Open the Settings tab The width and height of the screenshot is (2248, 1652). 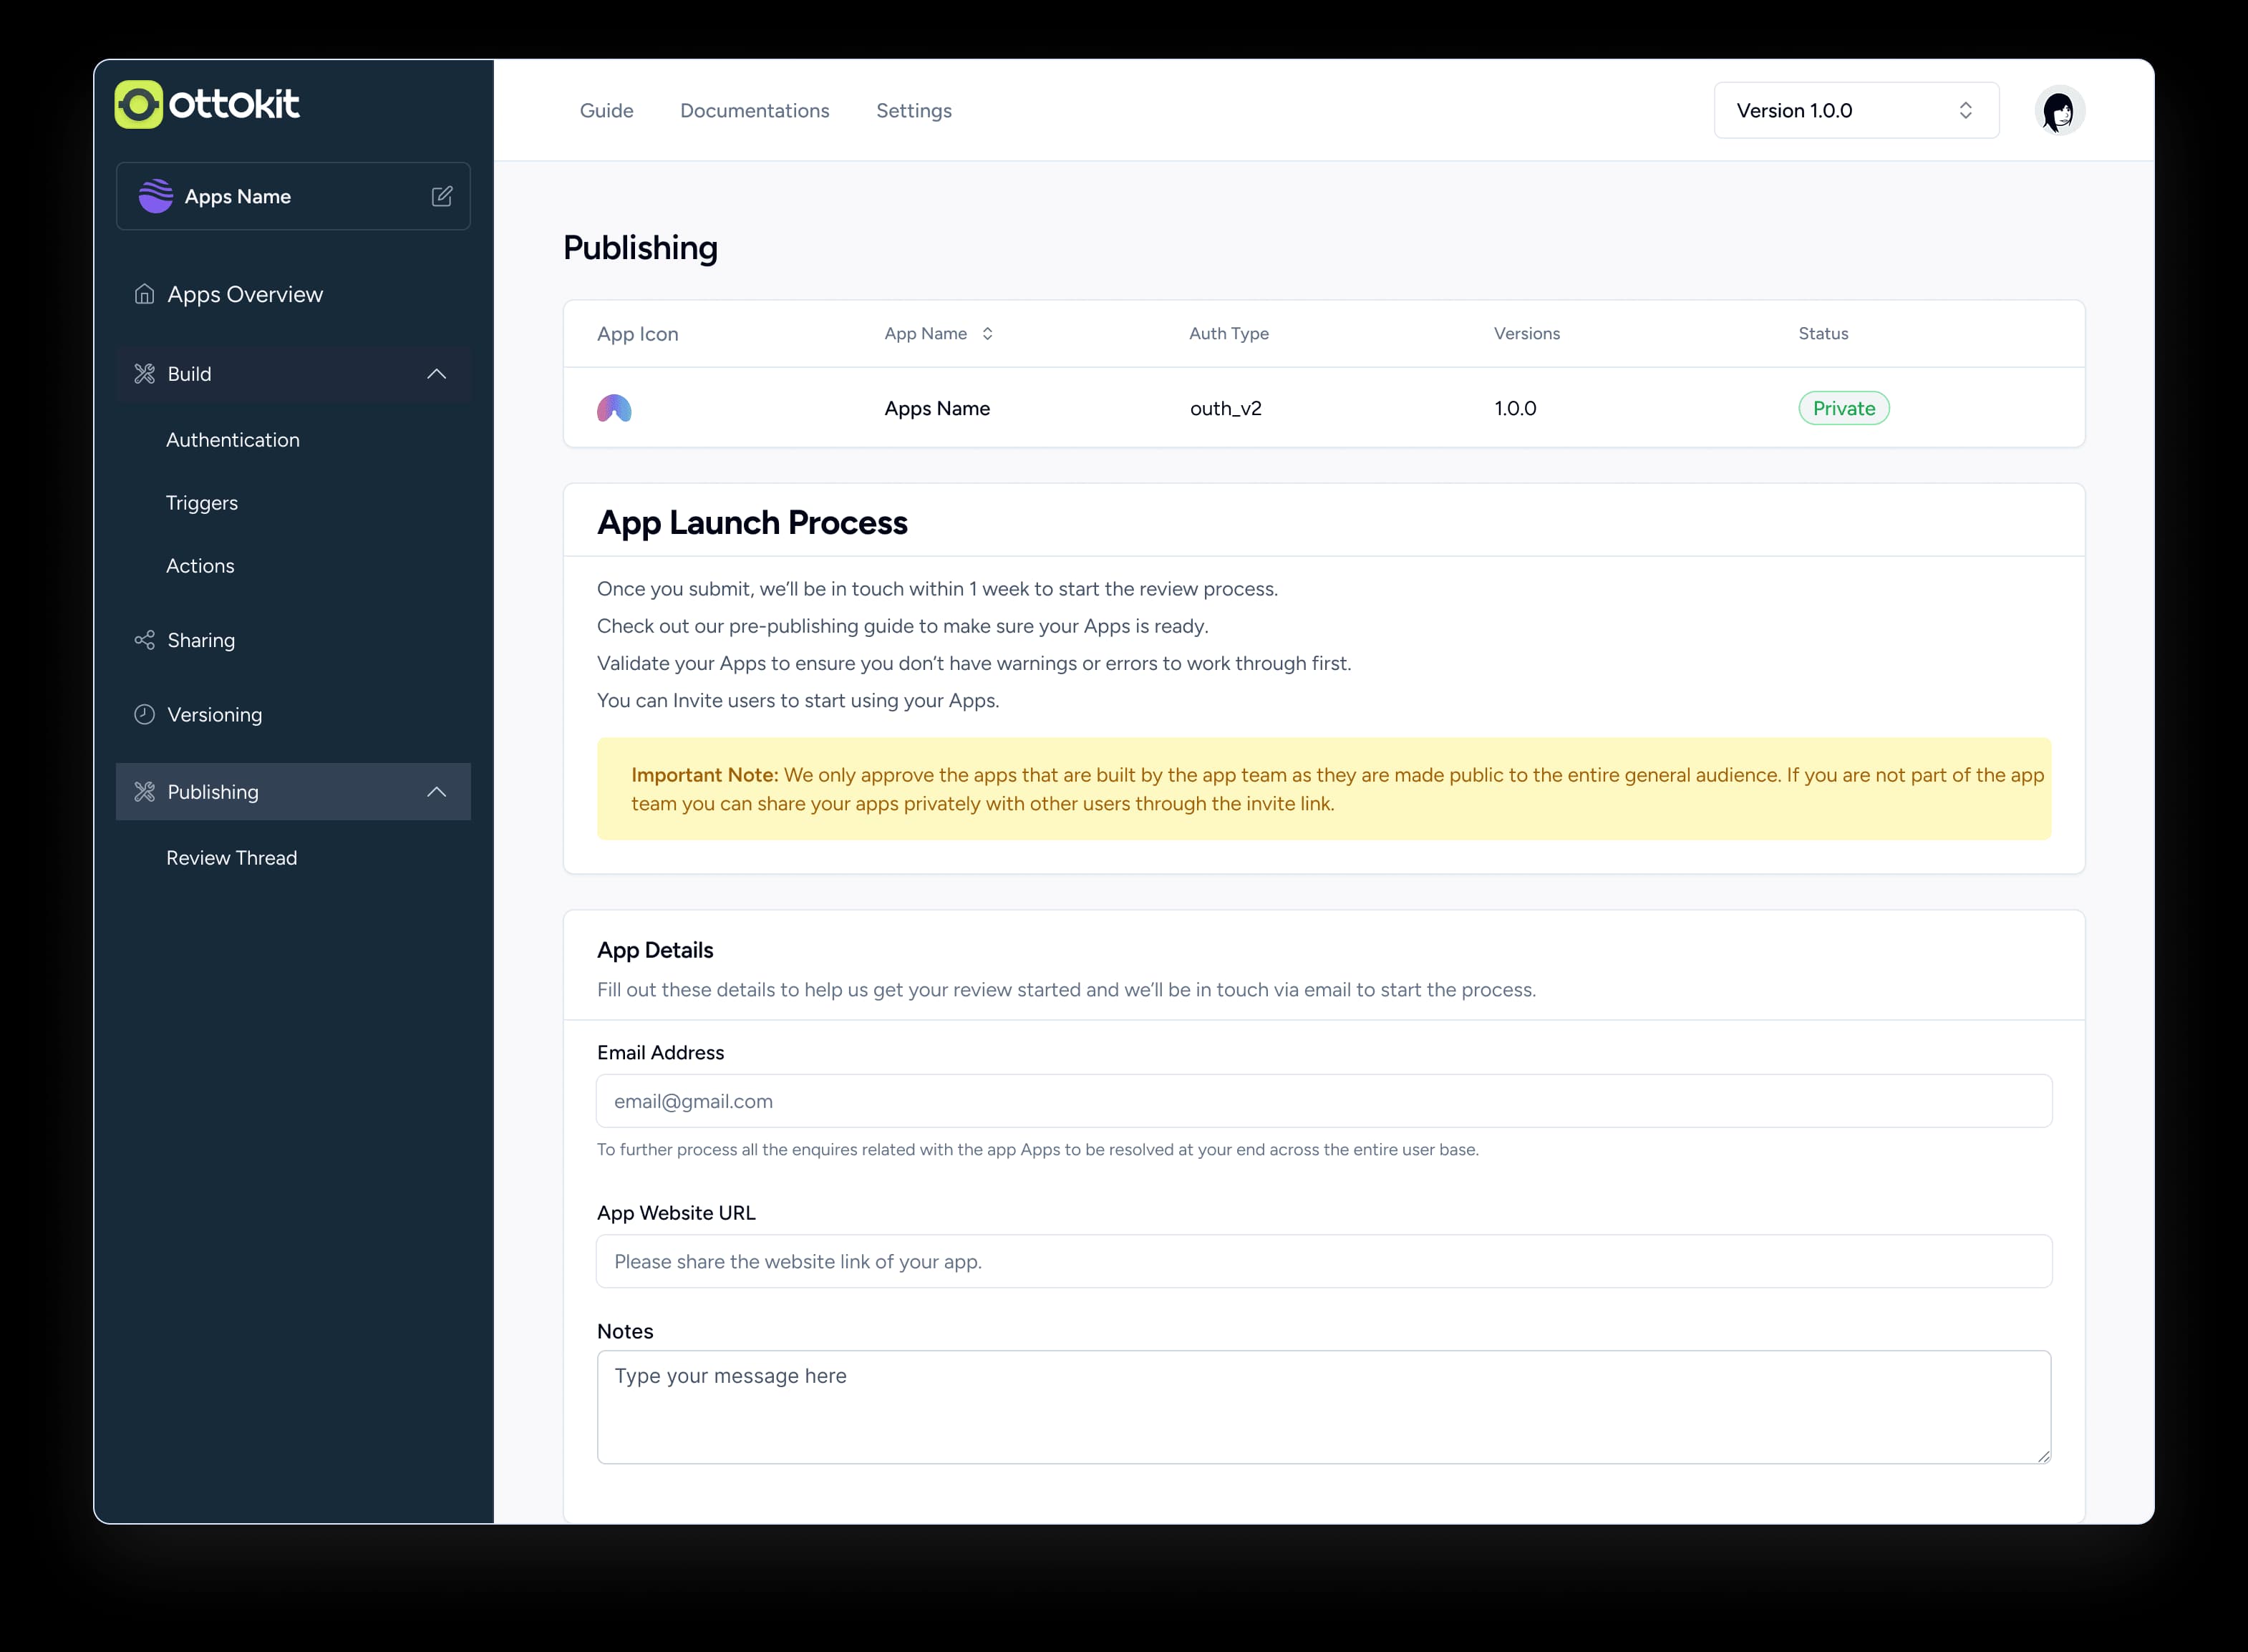click(x=913, y=110)
